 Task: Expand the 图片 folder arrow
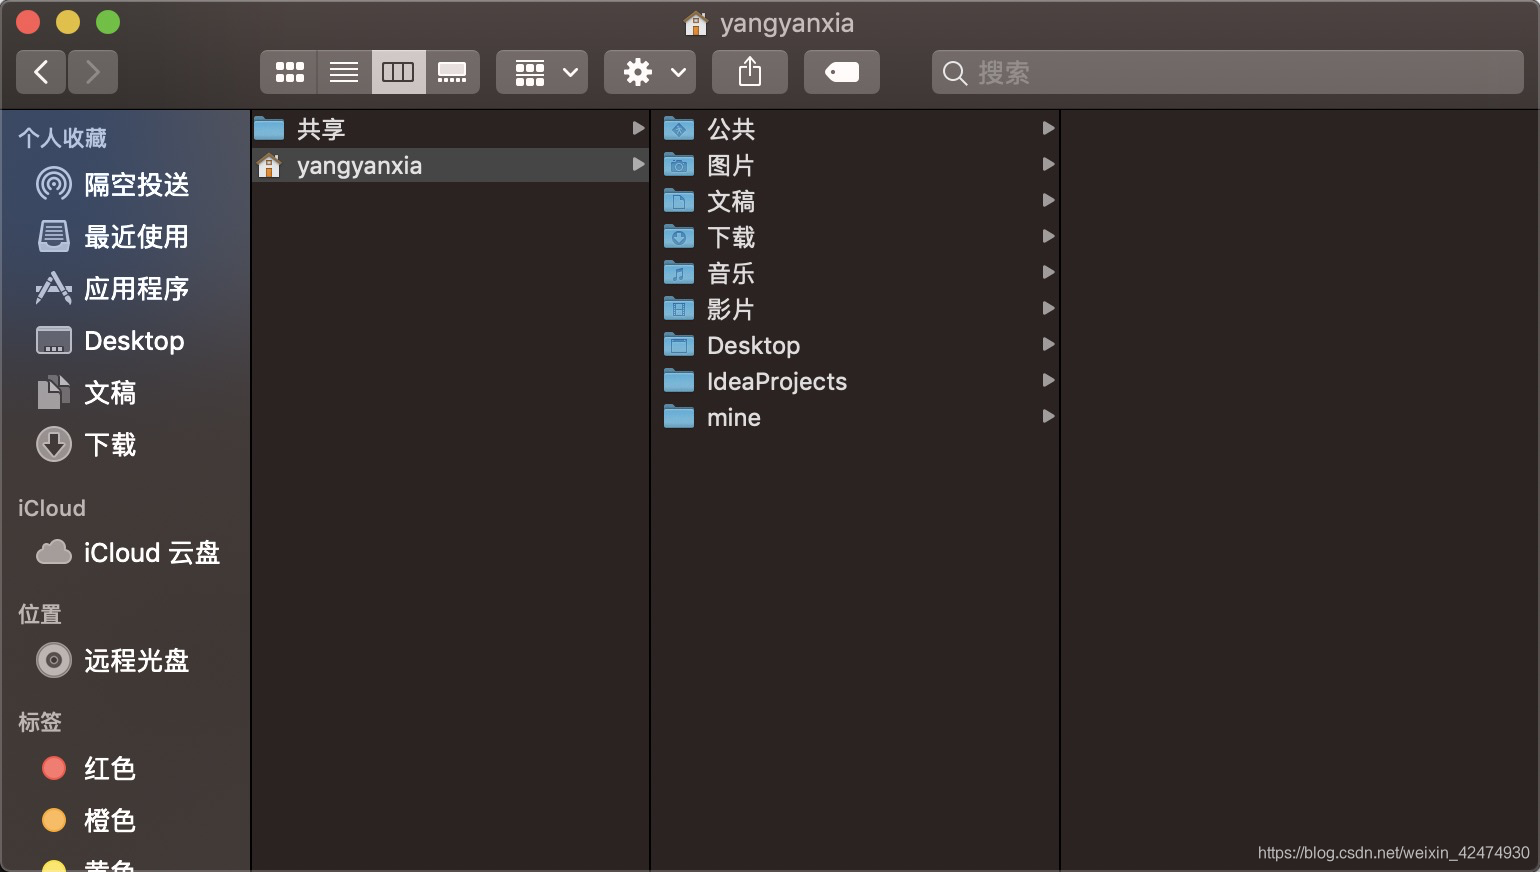[x=1048, y=164]
